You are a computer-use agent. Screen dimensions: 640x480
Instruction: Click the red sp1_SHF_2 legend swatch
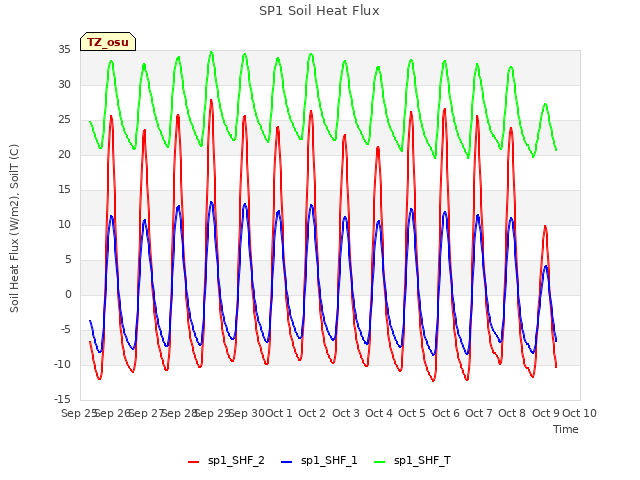click(193, 462)
